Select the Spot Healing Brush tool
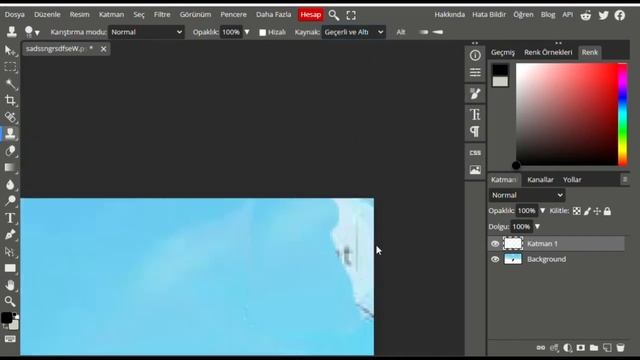This screenshot has height=360, width=640. pos(10,117)
